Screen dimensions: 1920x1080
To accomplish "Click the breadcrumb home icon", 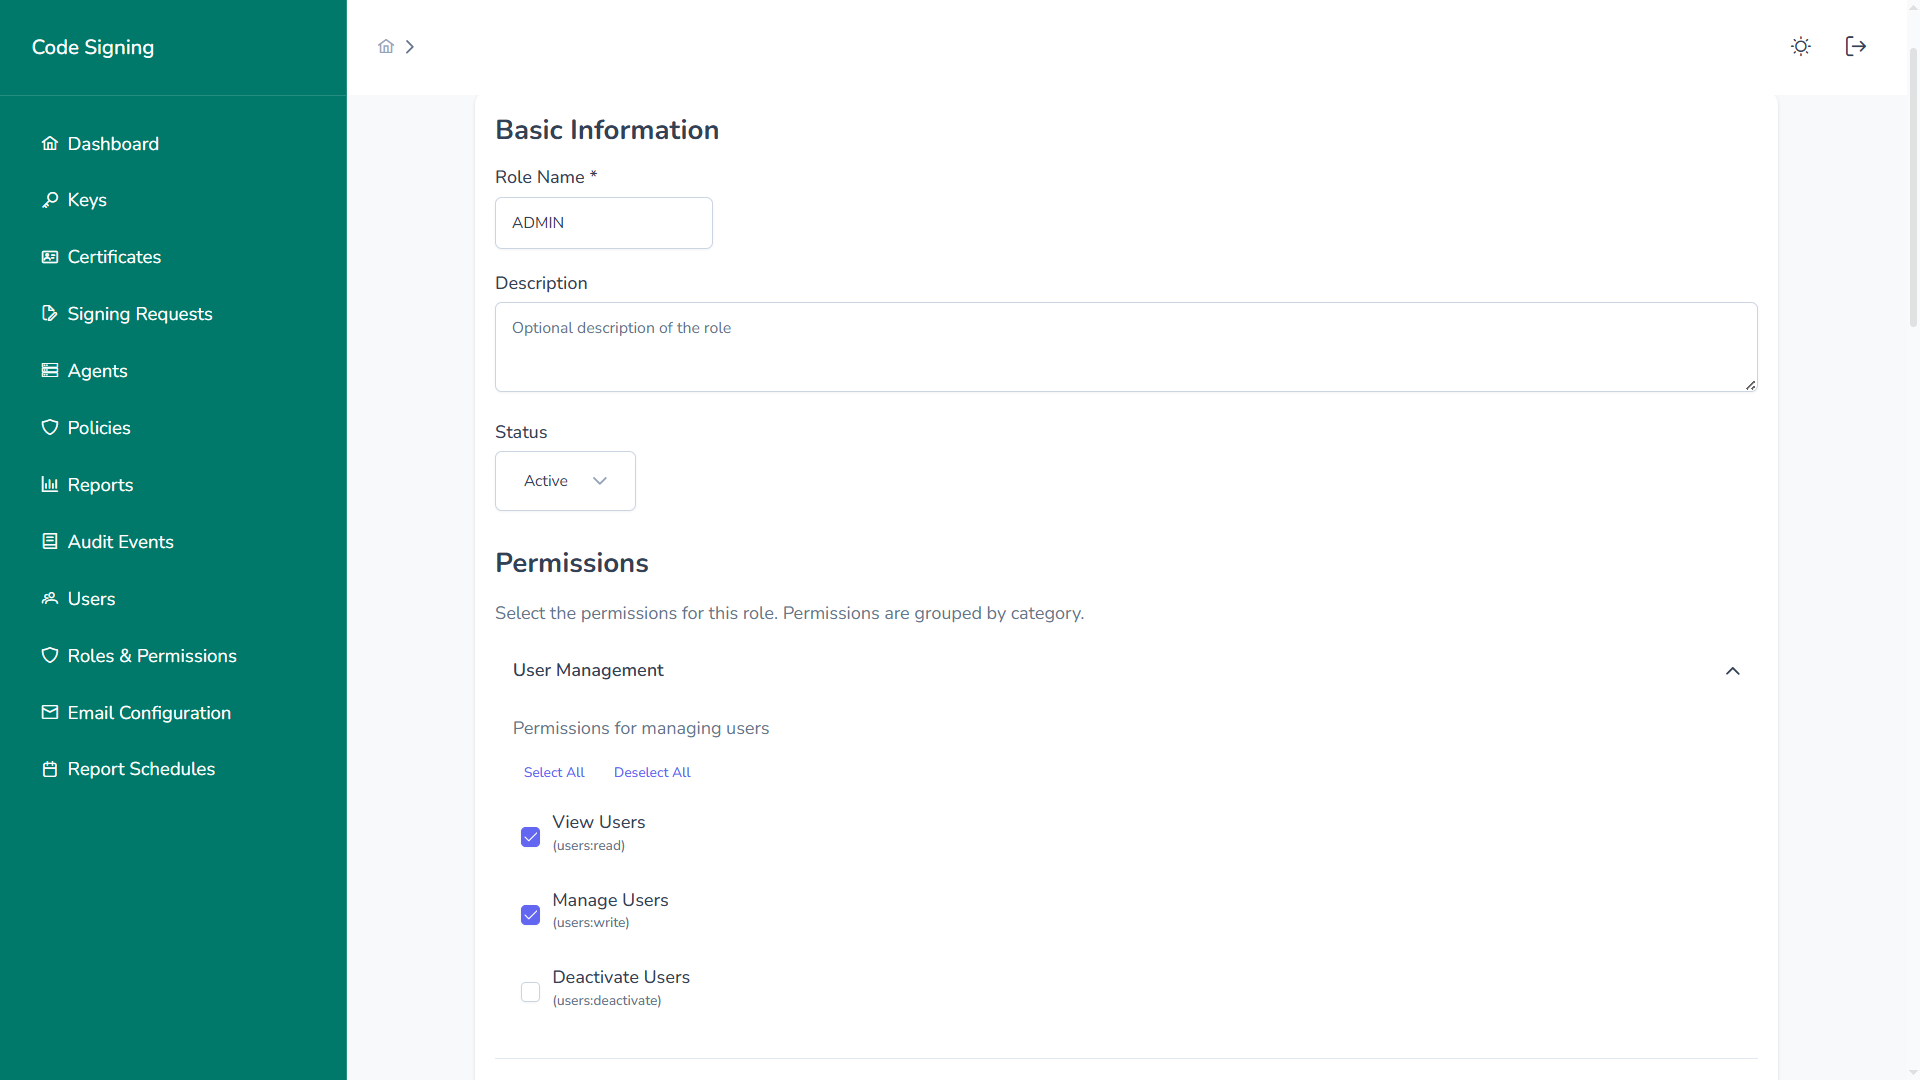I will click(386, 46).
